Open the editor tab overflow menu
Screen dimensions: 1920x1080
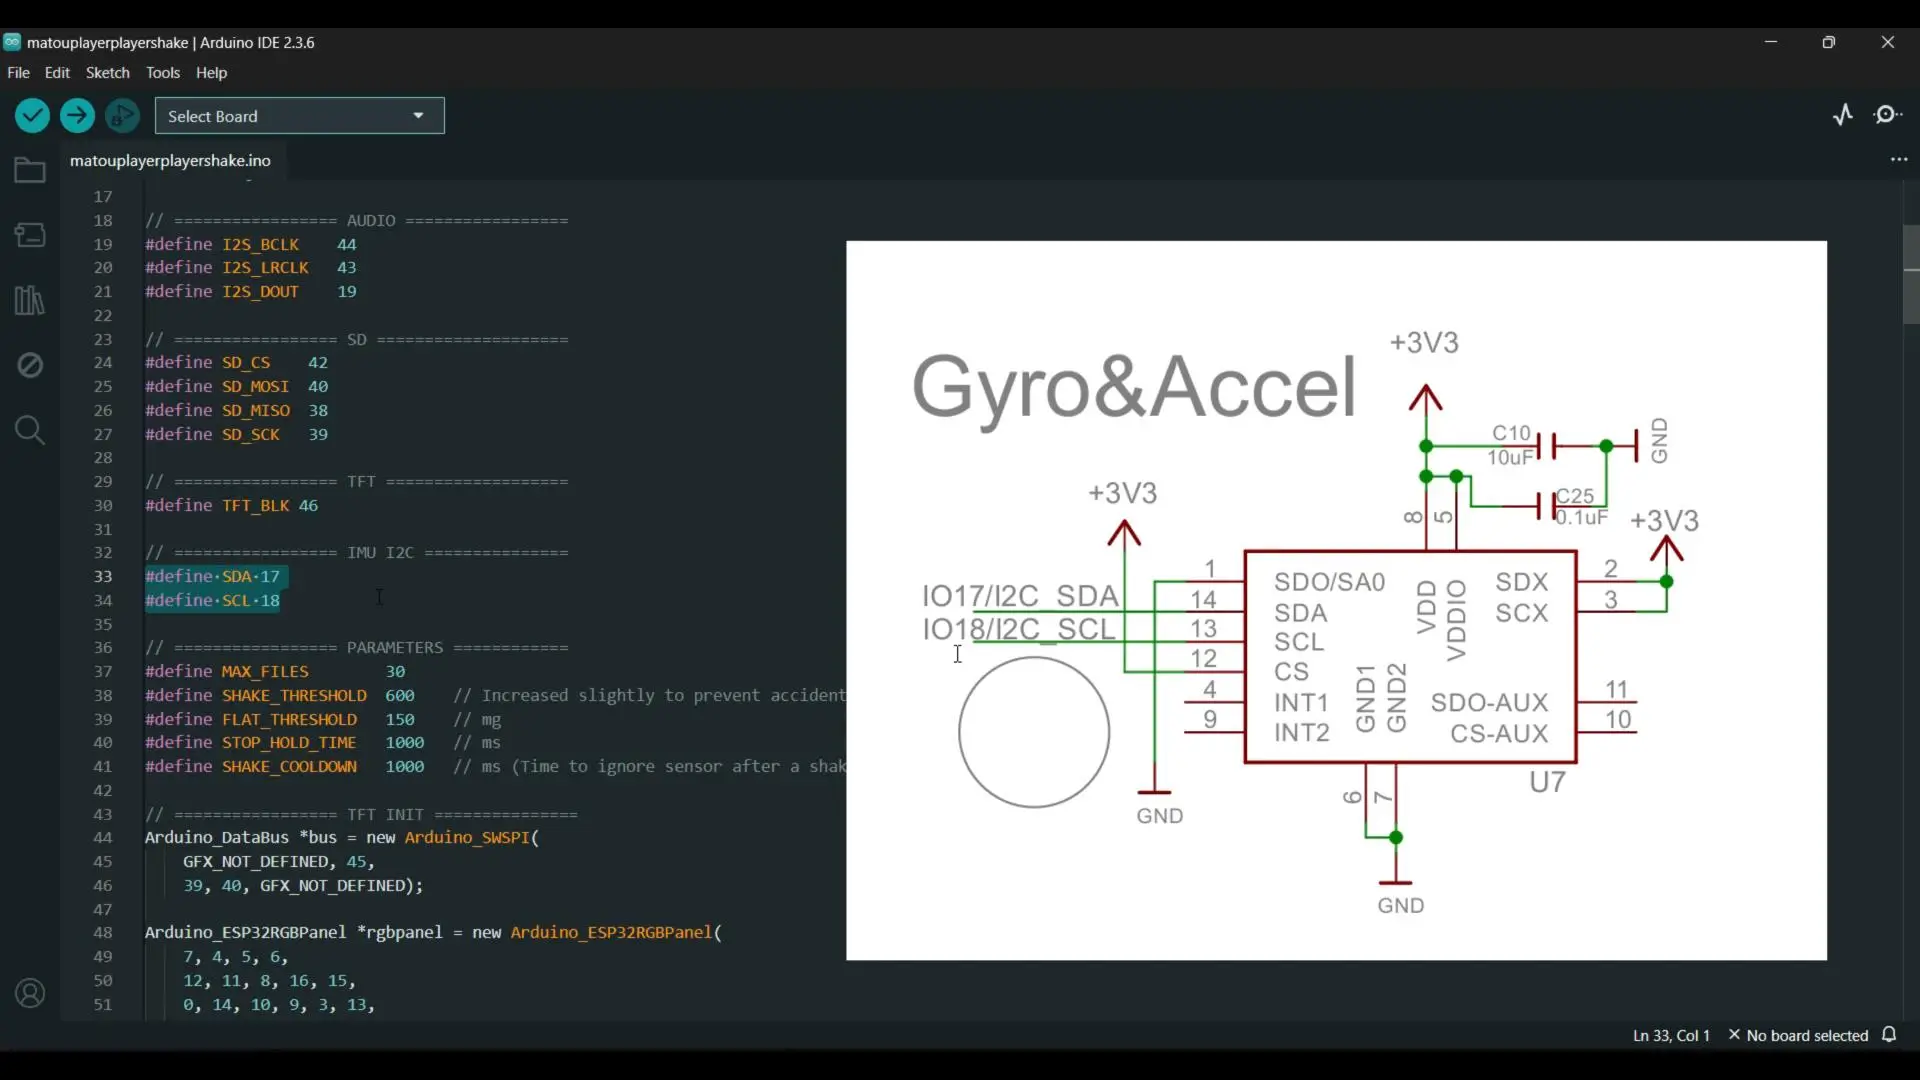[1899, 160]
